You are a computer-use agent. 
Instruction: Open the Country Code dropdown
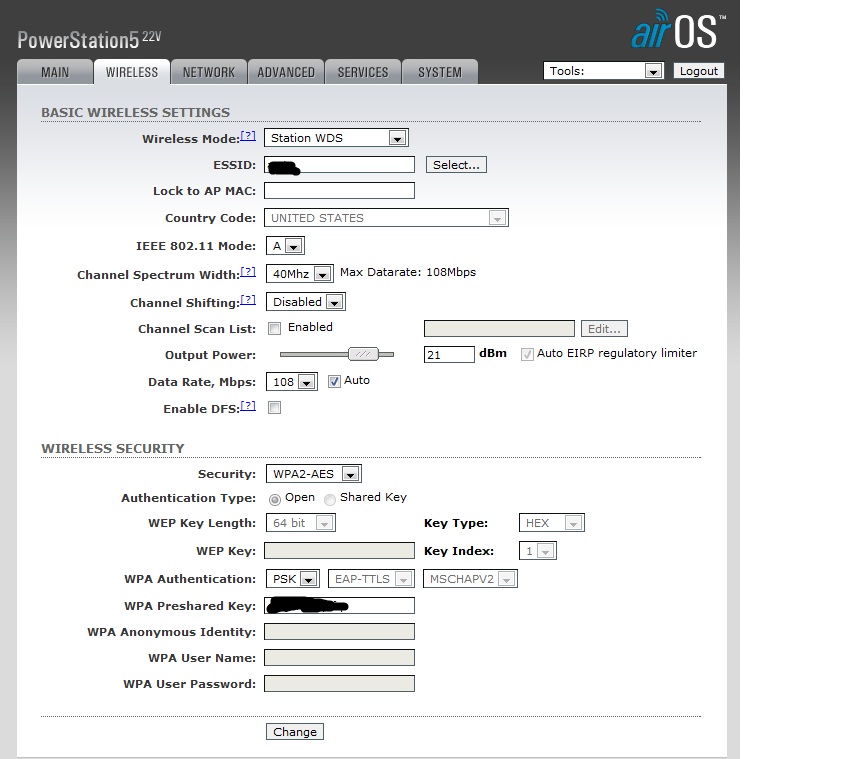tap(386, 218)
